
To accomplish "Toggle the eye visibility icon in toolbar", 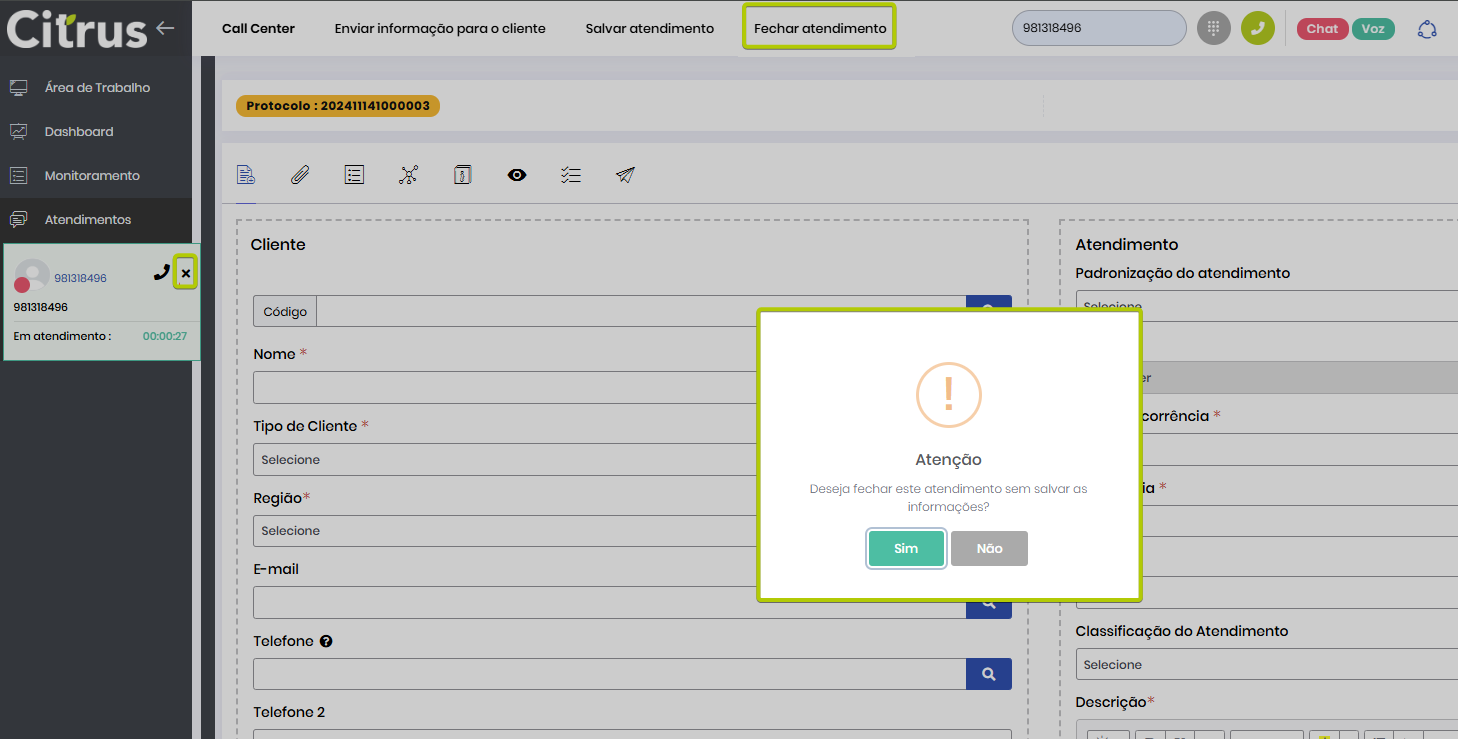I will [516, 175].
